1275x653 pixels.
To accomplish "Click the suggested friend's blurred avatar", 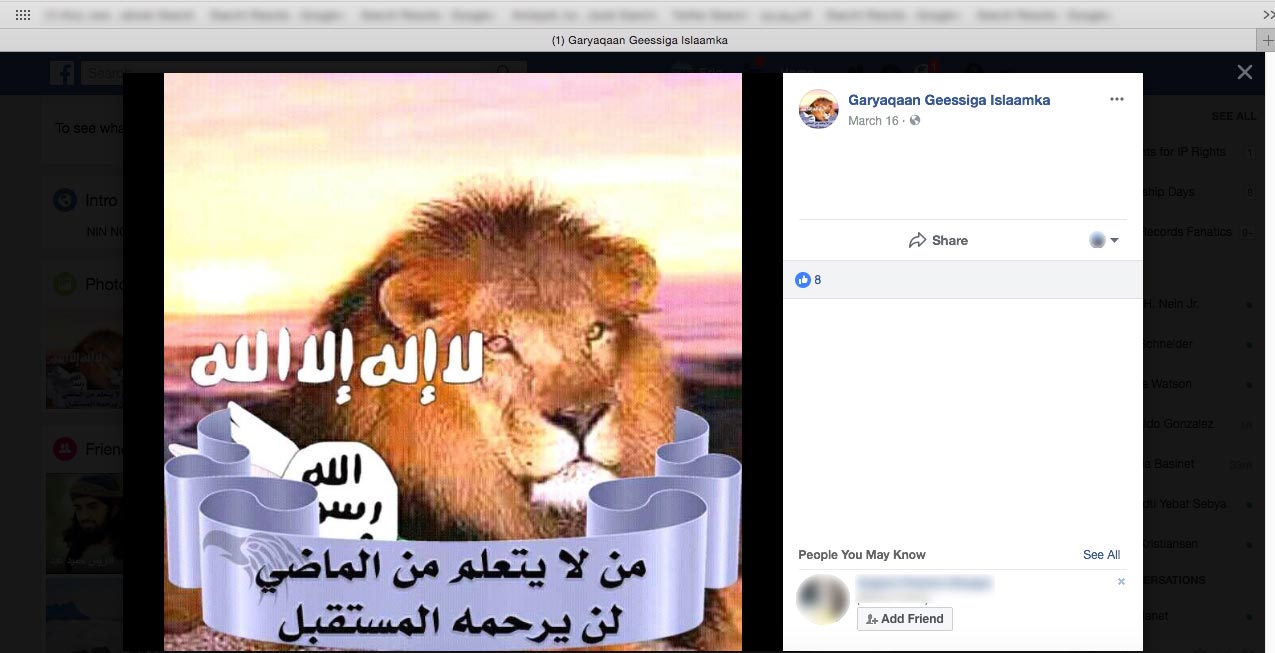I will coord(823,599).
